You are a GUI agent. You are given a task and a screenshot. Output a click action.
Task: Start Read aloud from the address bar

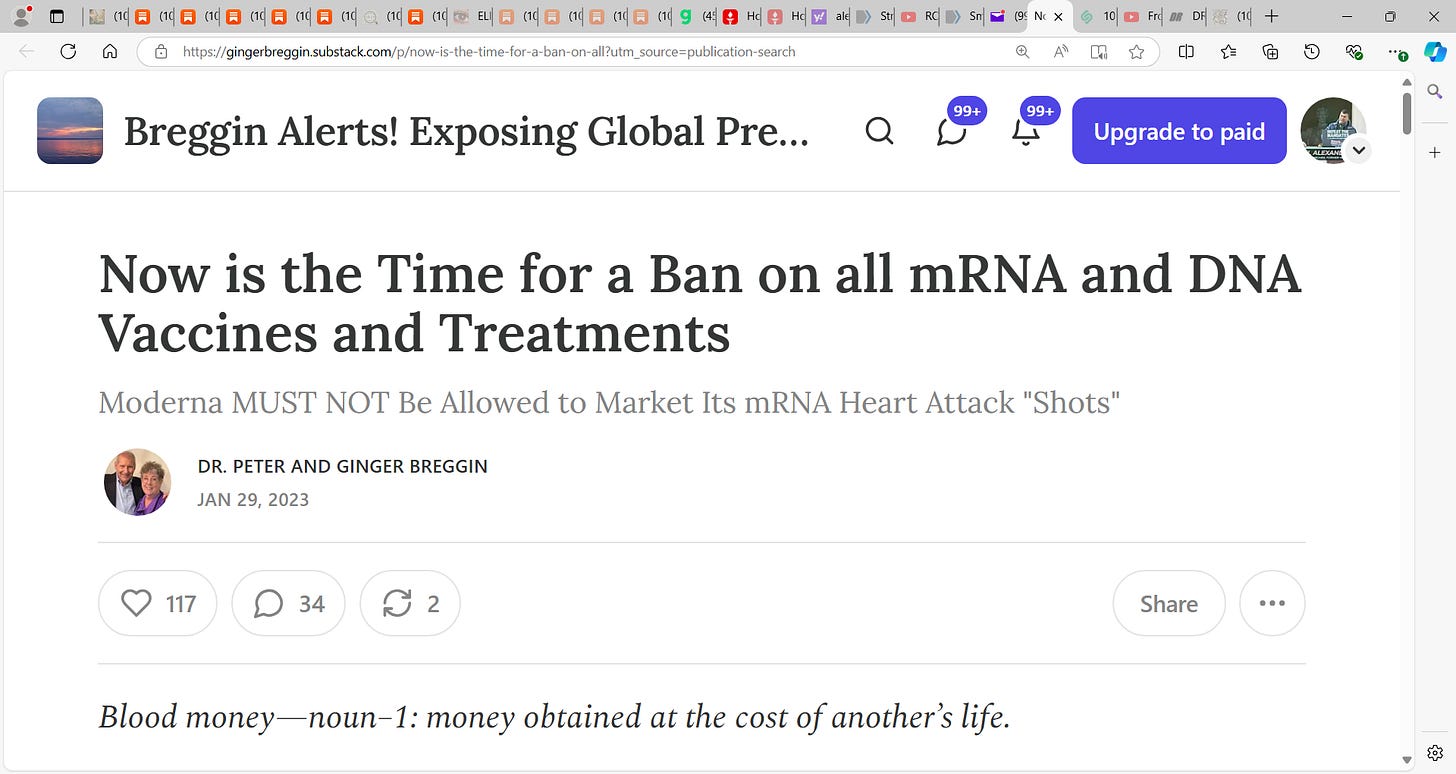(x=1060, y=52)
